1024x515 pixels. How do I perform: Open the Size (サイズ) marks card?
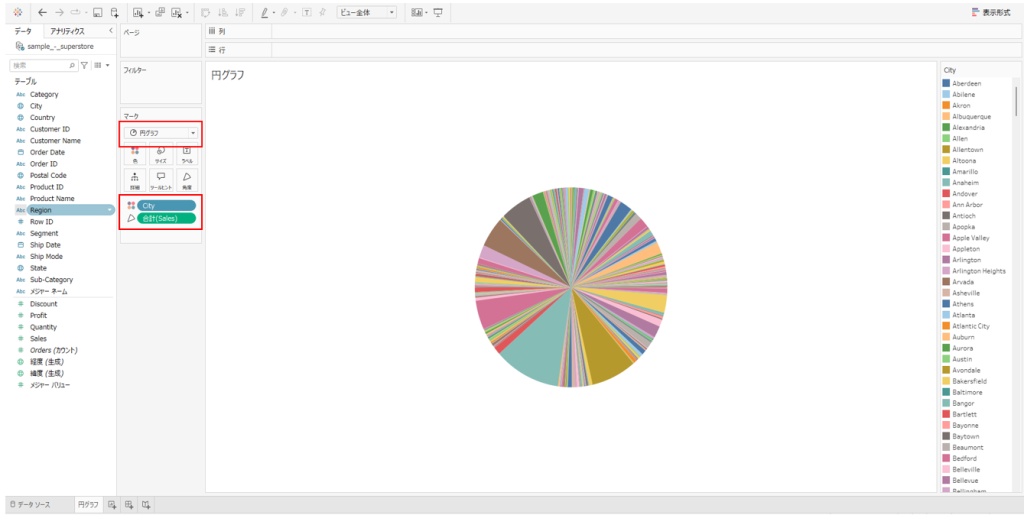pyautogui.click(x=160, y=154)
